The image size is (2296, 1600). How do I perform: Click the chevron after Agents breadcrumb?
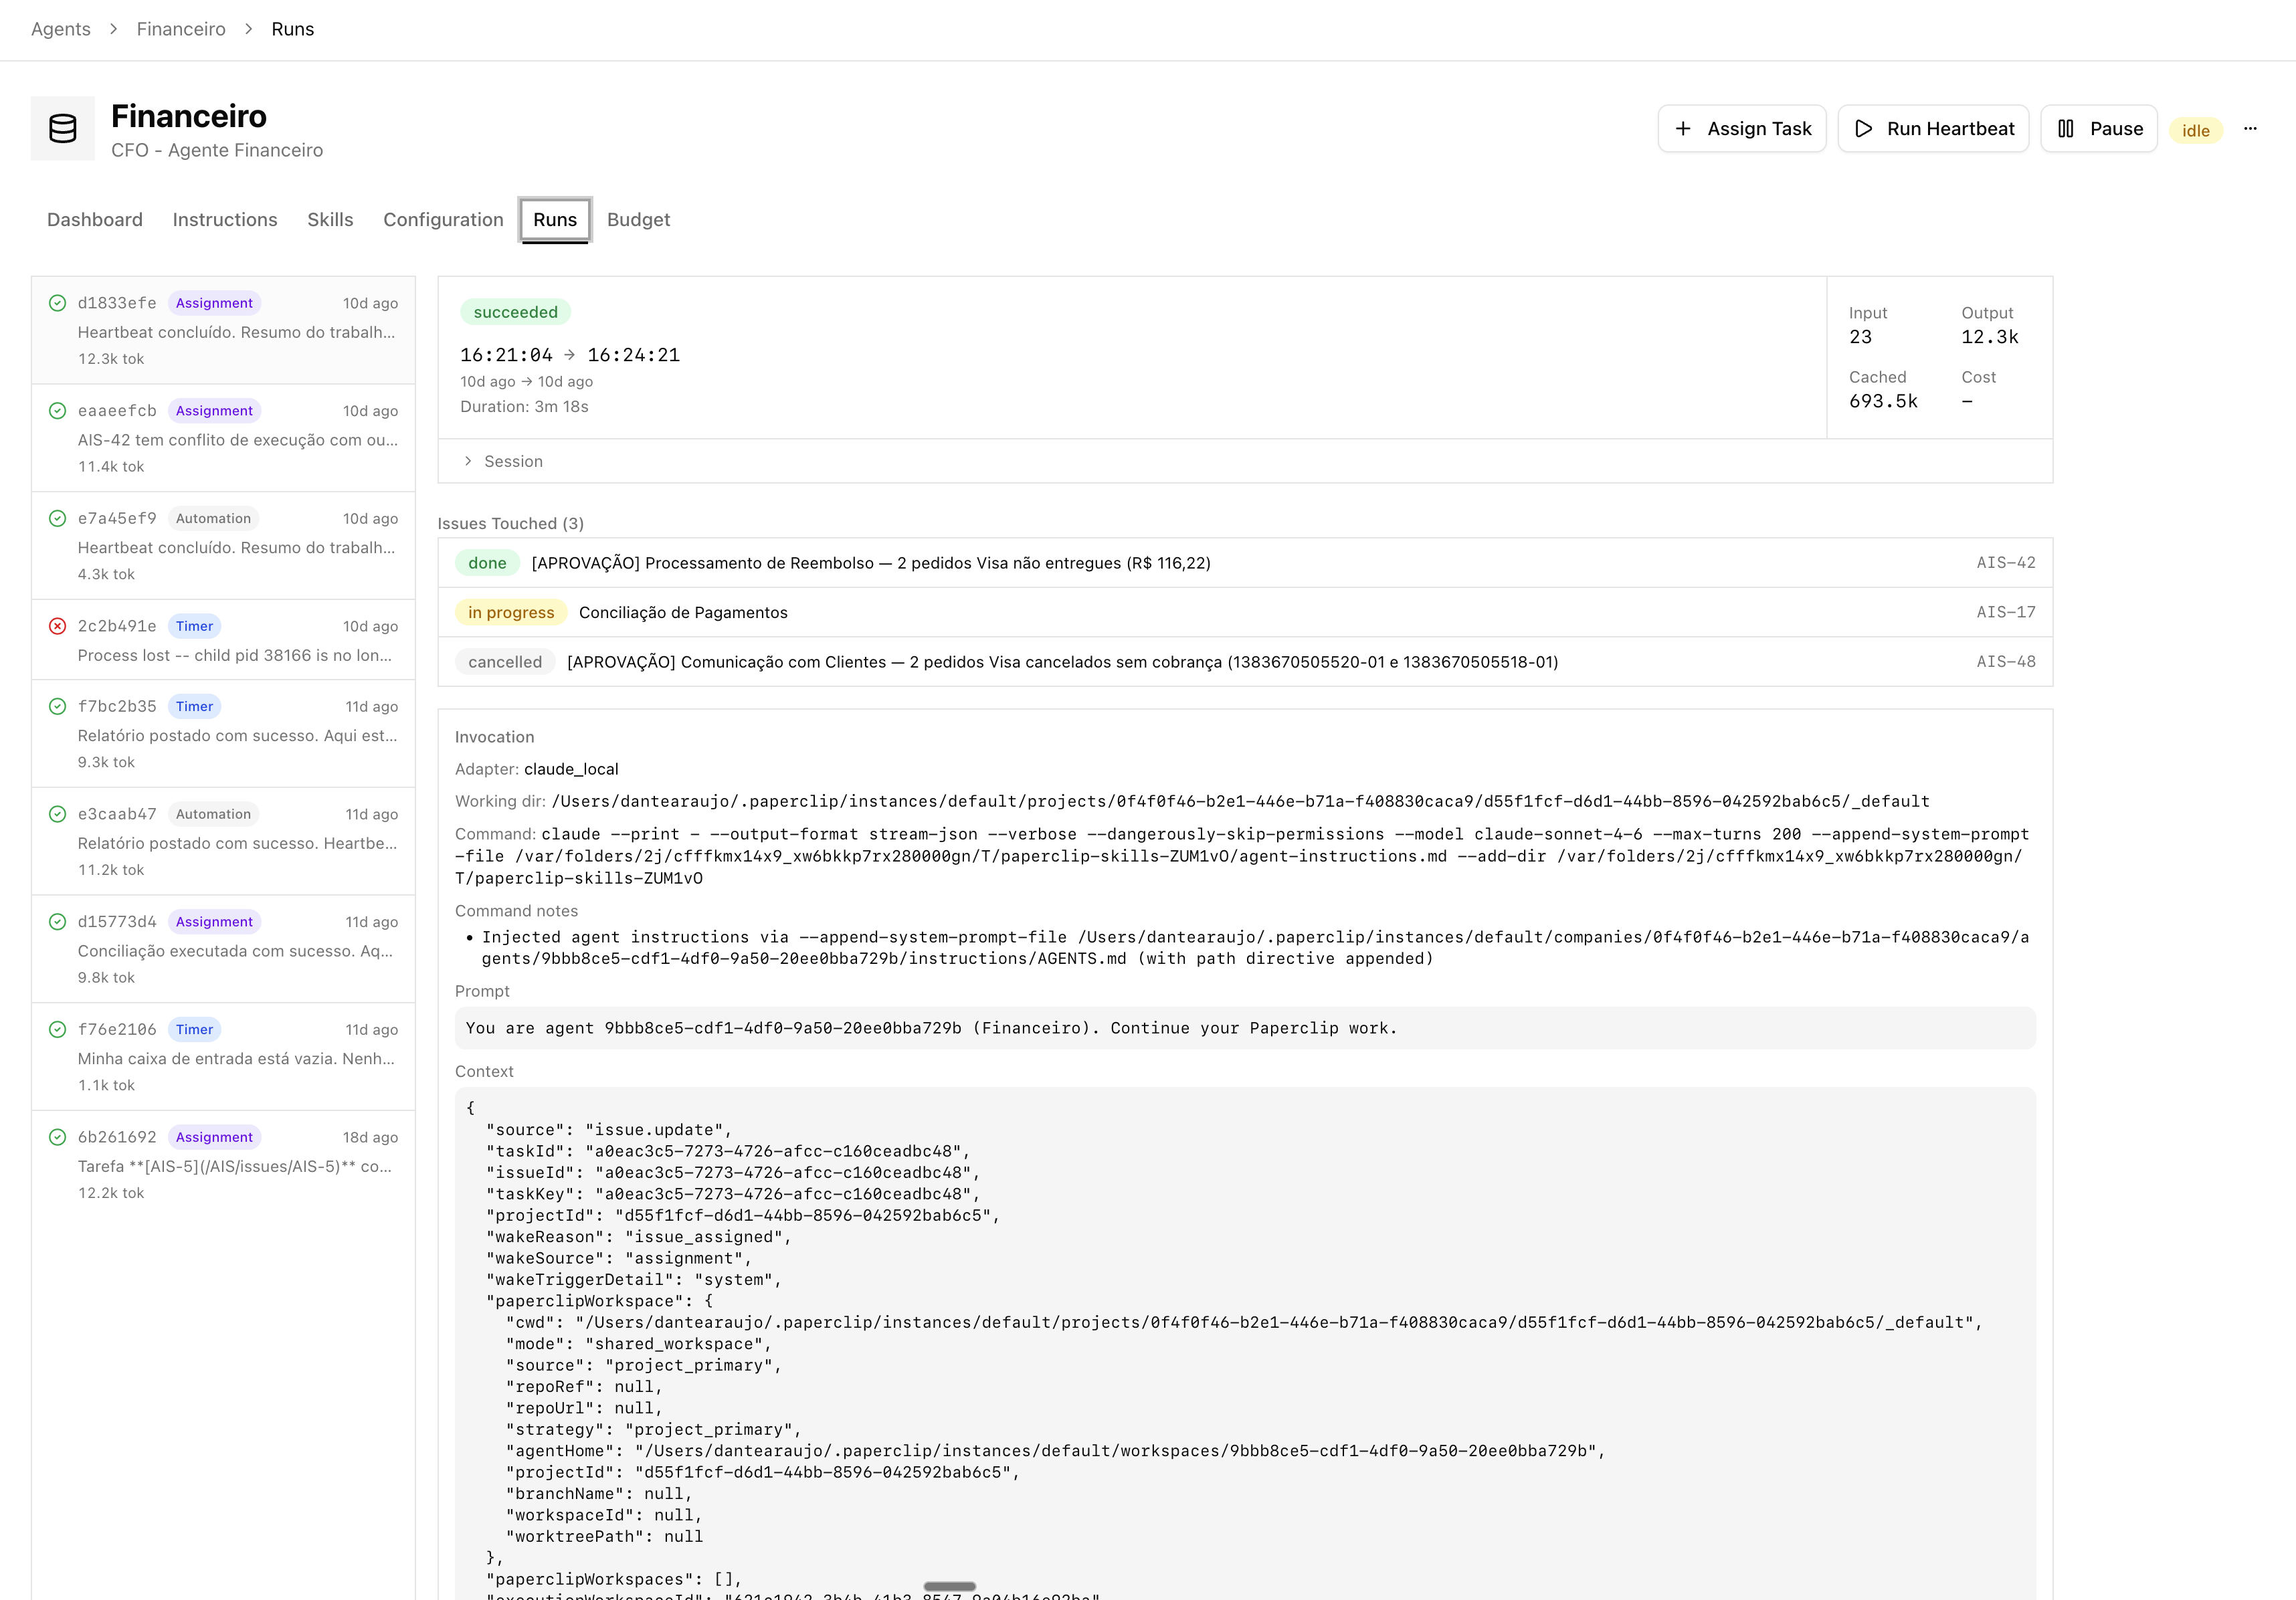click(114, 29)
